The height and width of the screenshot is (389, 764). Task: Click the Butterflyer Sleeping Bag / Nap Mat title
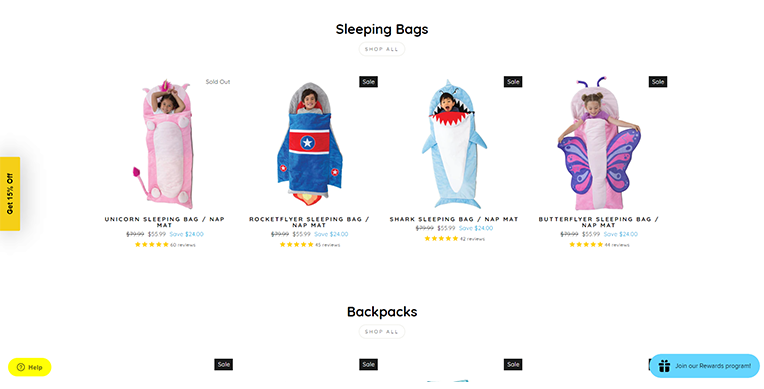[x=598, y=222]
